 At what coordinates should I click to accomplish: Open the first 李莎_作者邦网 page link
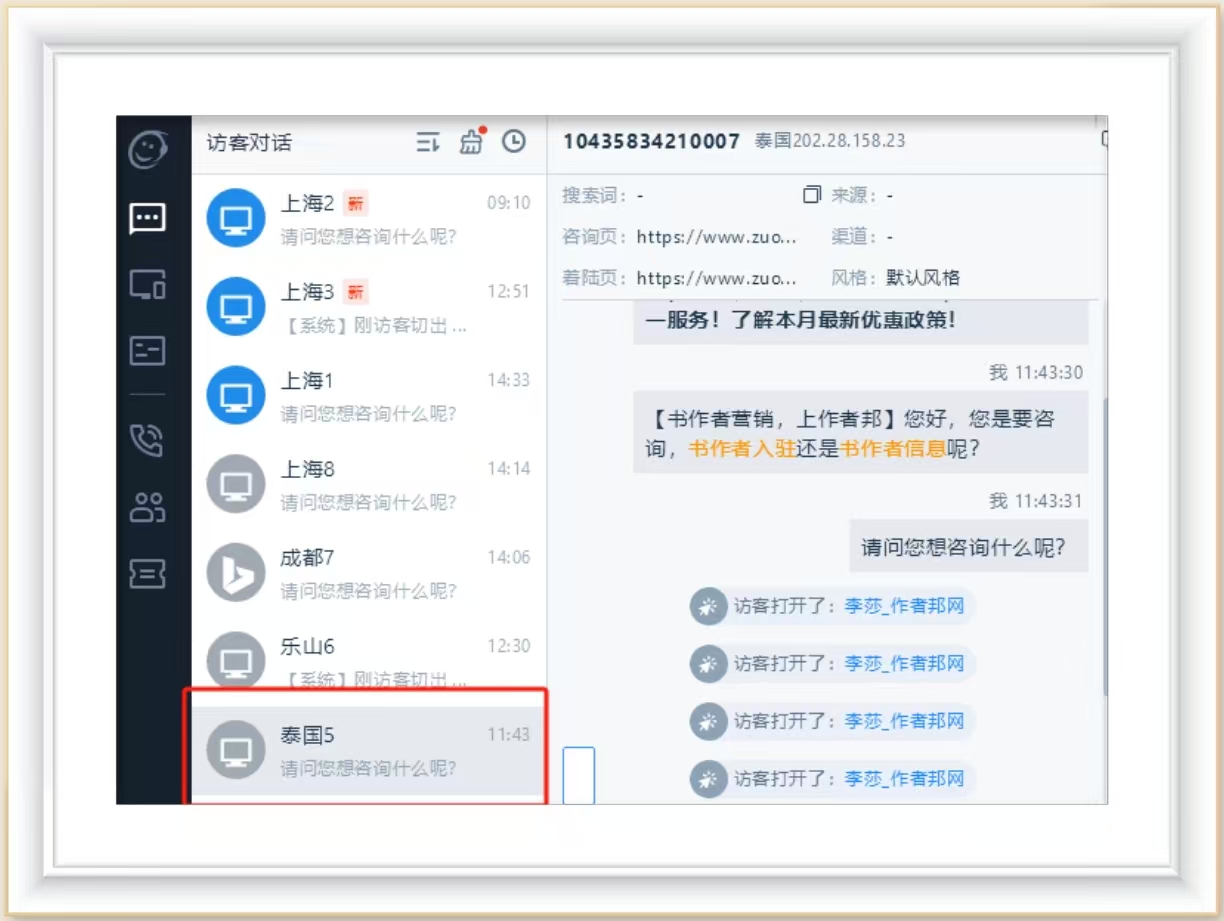coord(904,606)
